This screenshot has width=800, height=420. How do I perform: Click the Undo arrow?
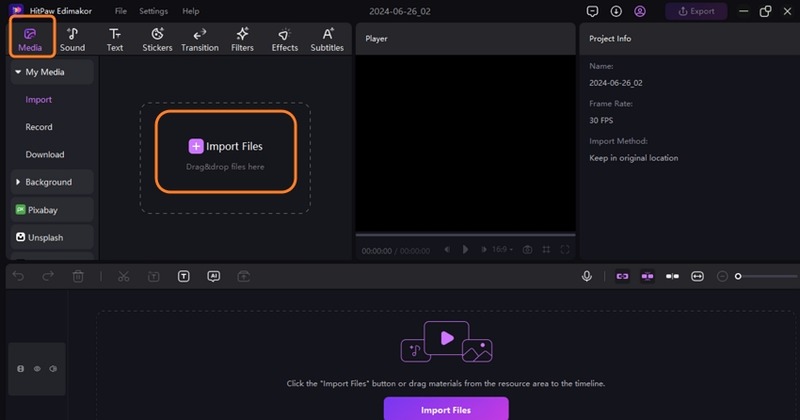pos(18,276)
